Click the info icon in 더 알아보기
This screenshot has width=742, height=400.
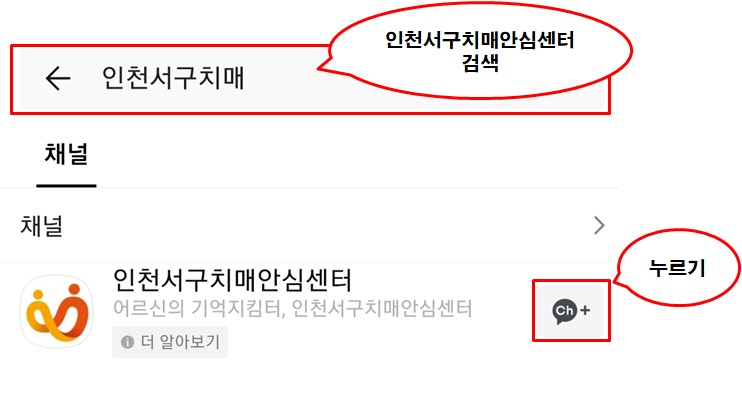pyautogui.click(x=127, y=342)
